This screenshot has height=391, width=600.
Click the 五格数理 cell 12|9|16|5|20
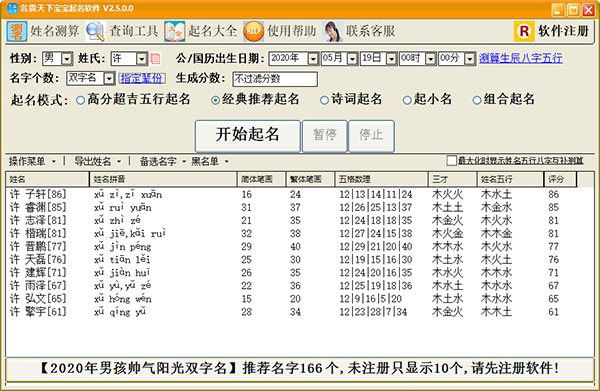[x=370, y=299]
